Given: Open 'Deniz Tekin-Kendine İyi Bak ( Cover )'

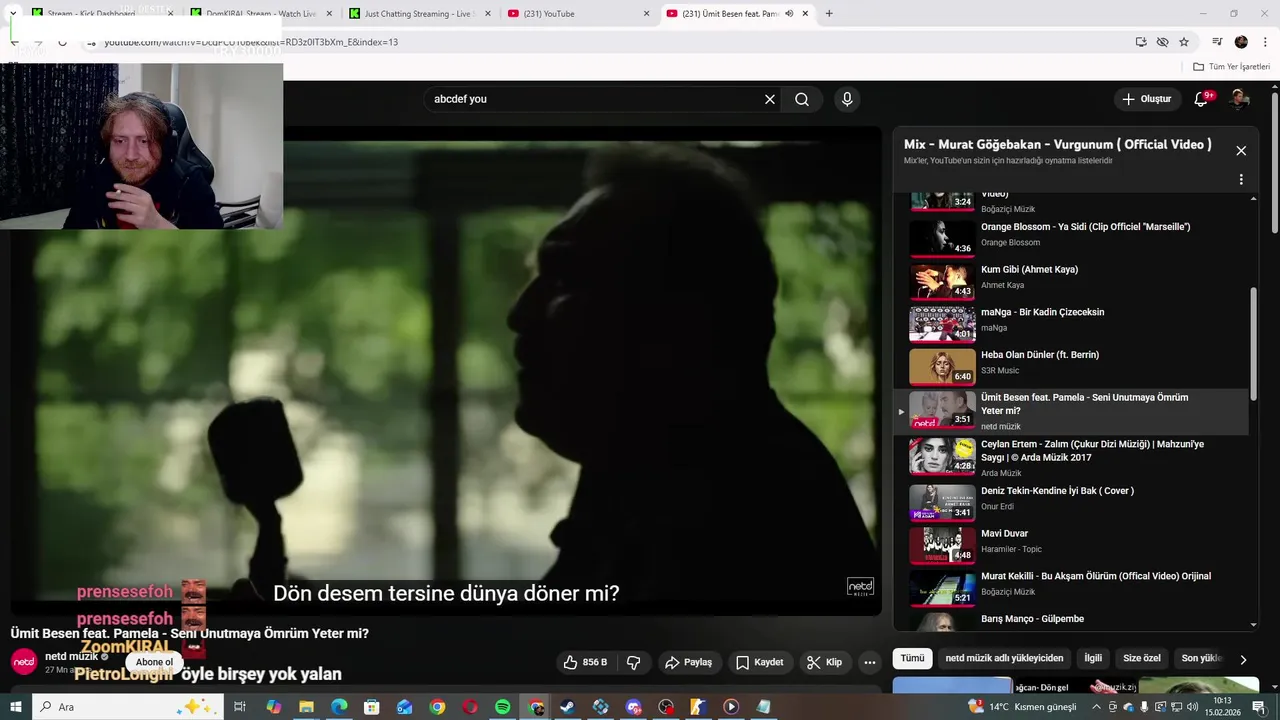Looking at the screenshot, I should pos(1057,491).
